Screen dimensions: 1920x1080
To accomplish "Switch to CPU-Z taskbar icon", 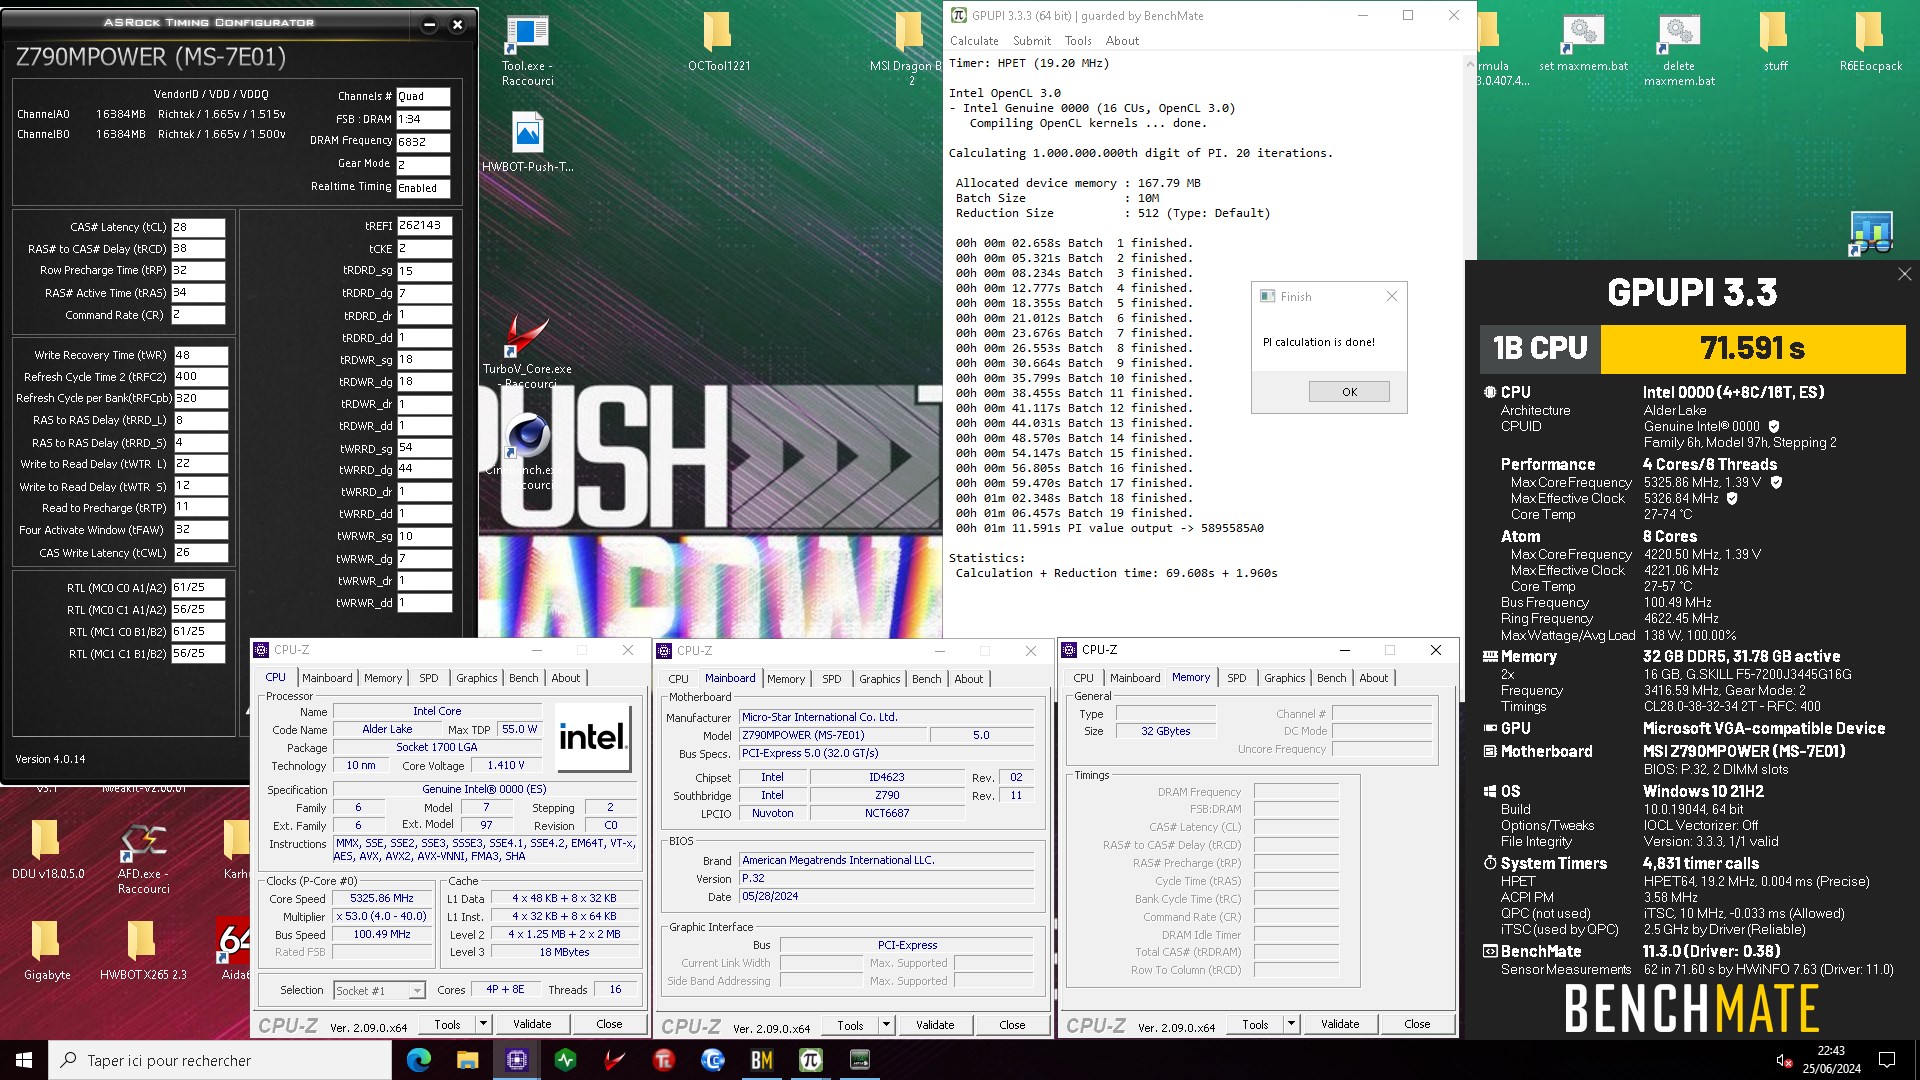I will (516, 1060).
